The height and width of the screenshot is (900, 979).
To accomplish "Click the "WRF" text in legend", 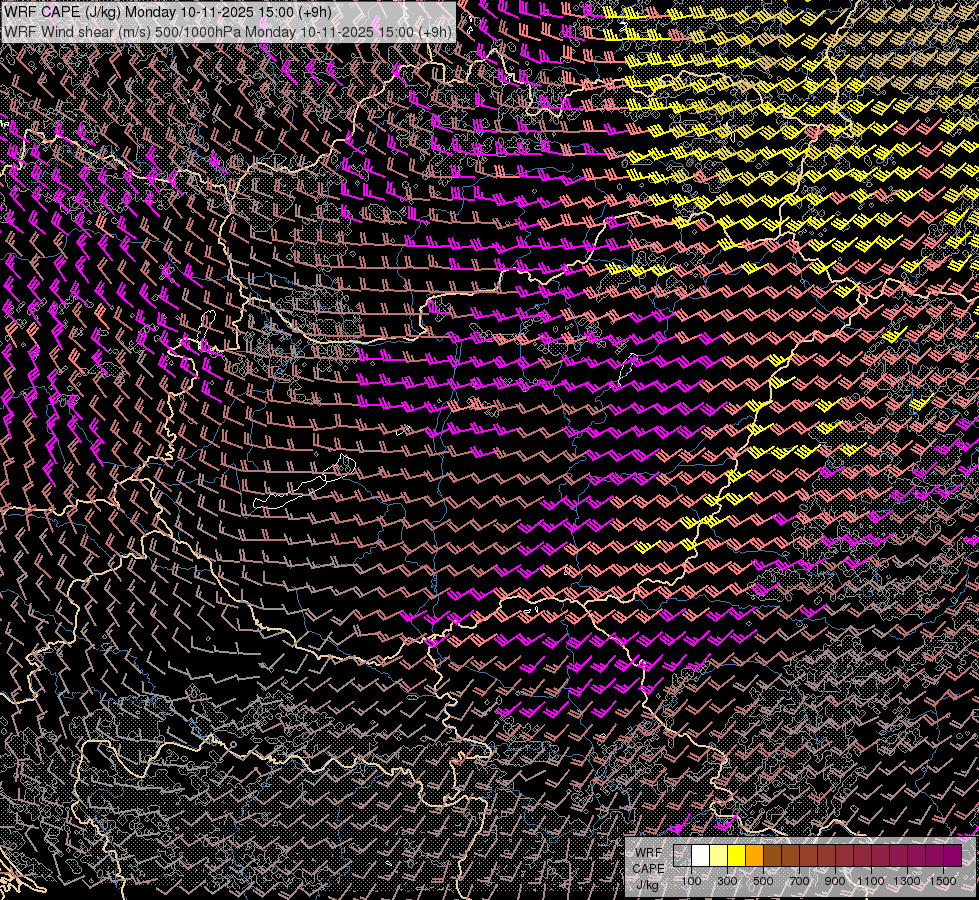I will (649, 853).
